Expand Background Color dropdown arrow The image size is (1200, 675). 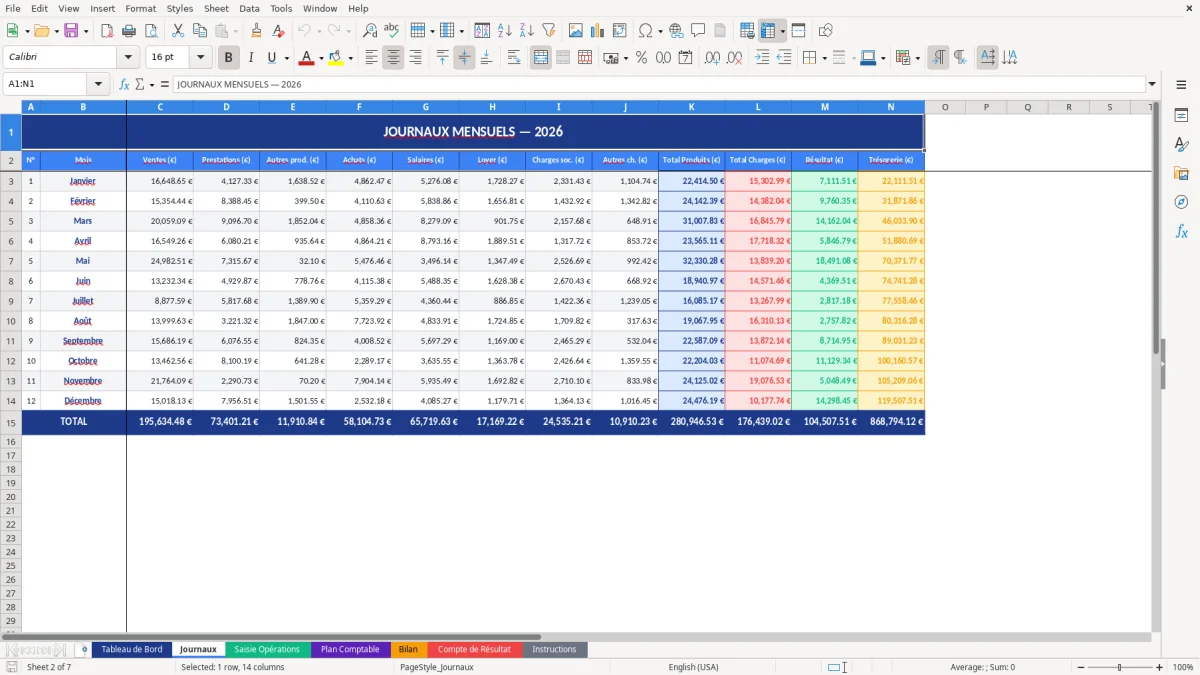350,58
